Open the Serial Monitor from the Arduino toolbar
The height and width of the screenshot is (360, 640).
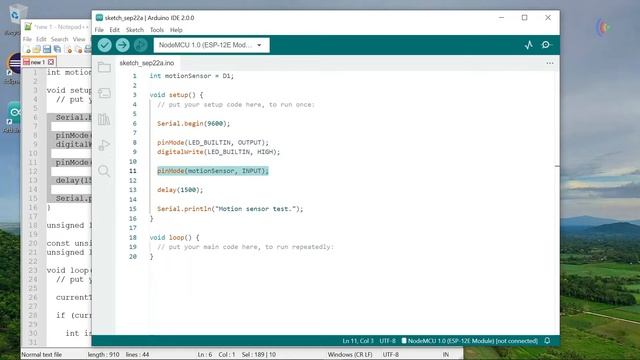point(546,45)
